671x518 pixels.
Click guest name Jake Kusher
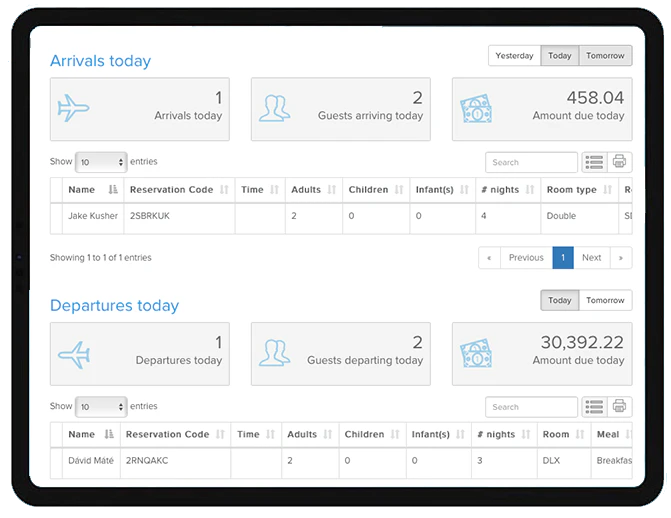[x=93, y=216]
